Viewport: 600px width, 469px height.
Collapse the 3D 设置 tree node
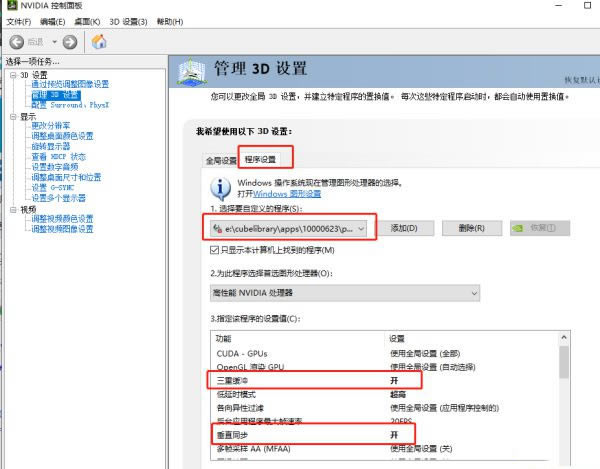(13, 75)
